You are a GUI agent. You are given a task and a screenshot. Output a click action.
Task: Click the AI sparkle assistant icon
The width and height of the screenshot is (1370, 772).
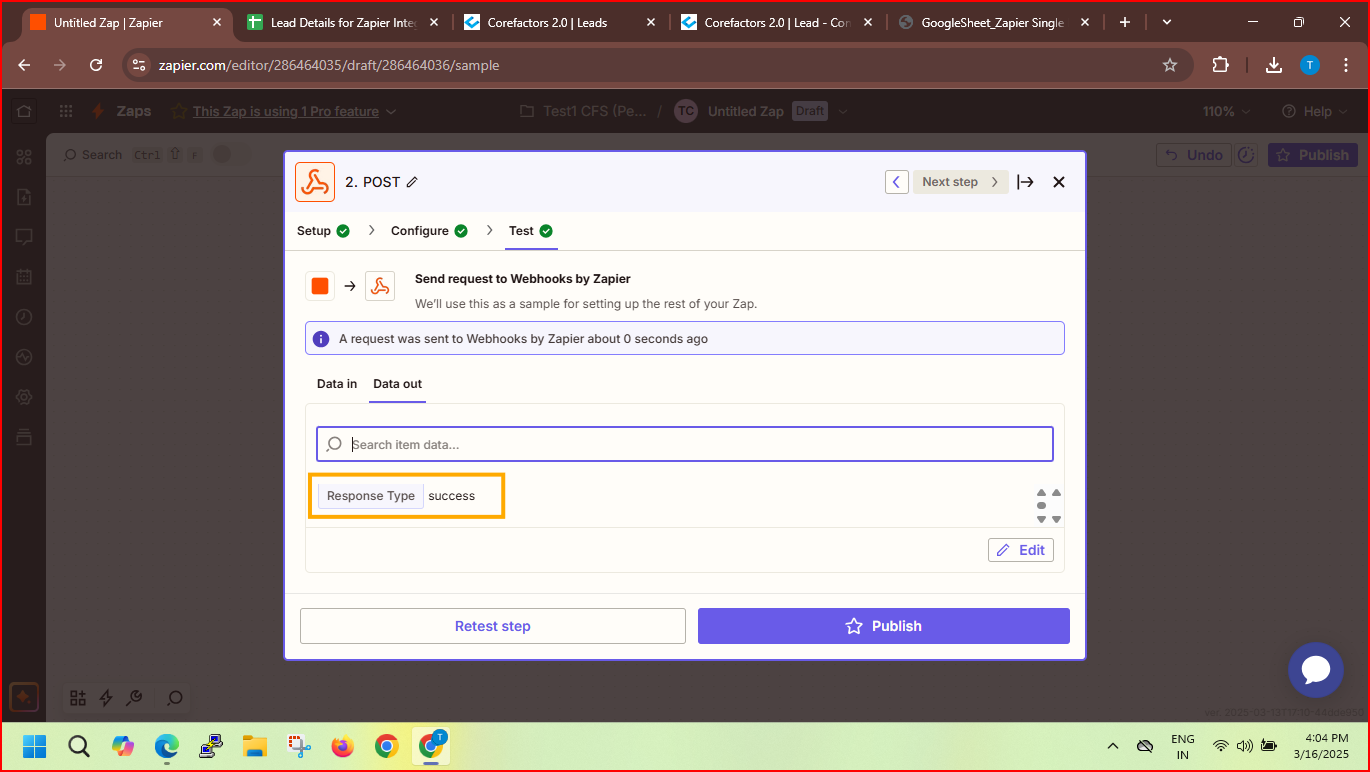click(x=24, y=697)
